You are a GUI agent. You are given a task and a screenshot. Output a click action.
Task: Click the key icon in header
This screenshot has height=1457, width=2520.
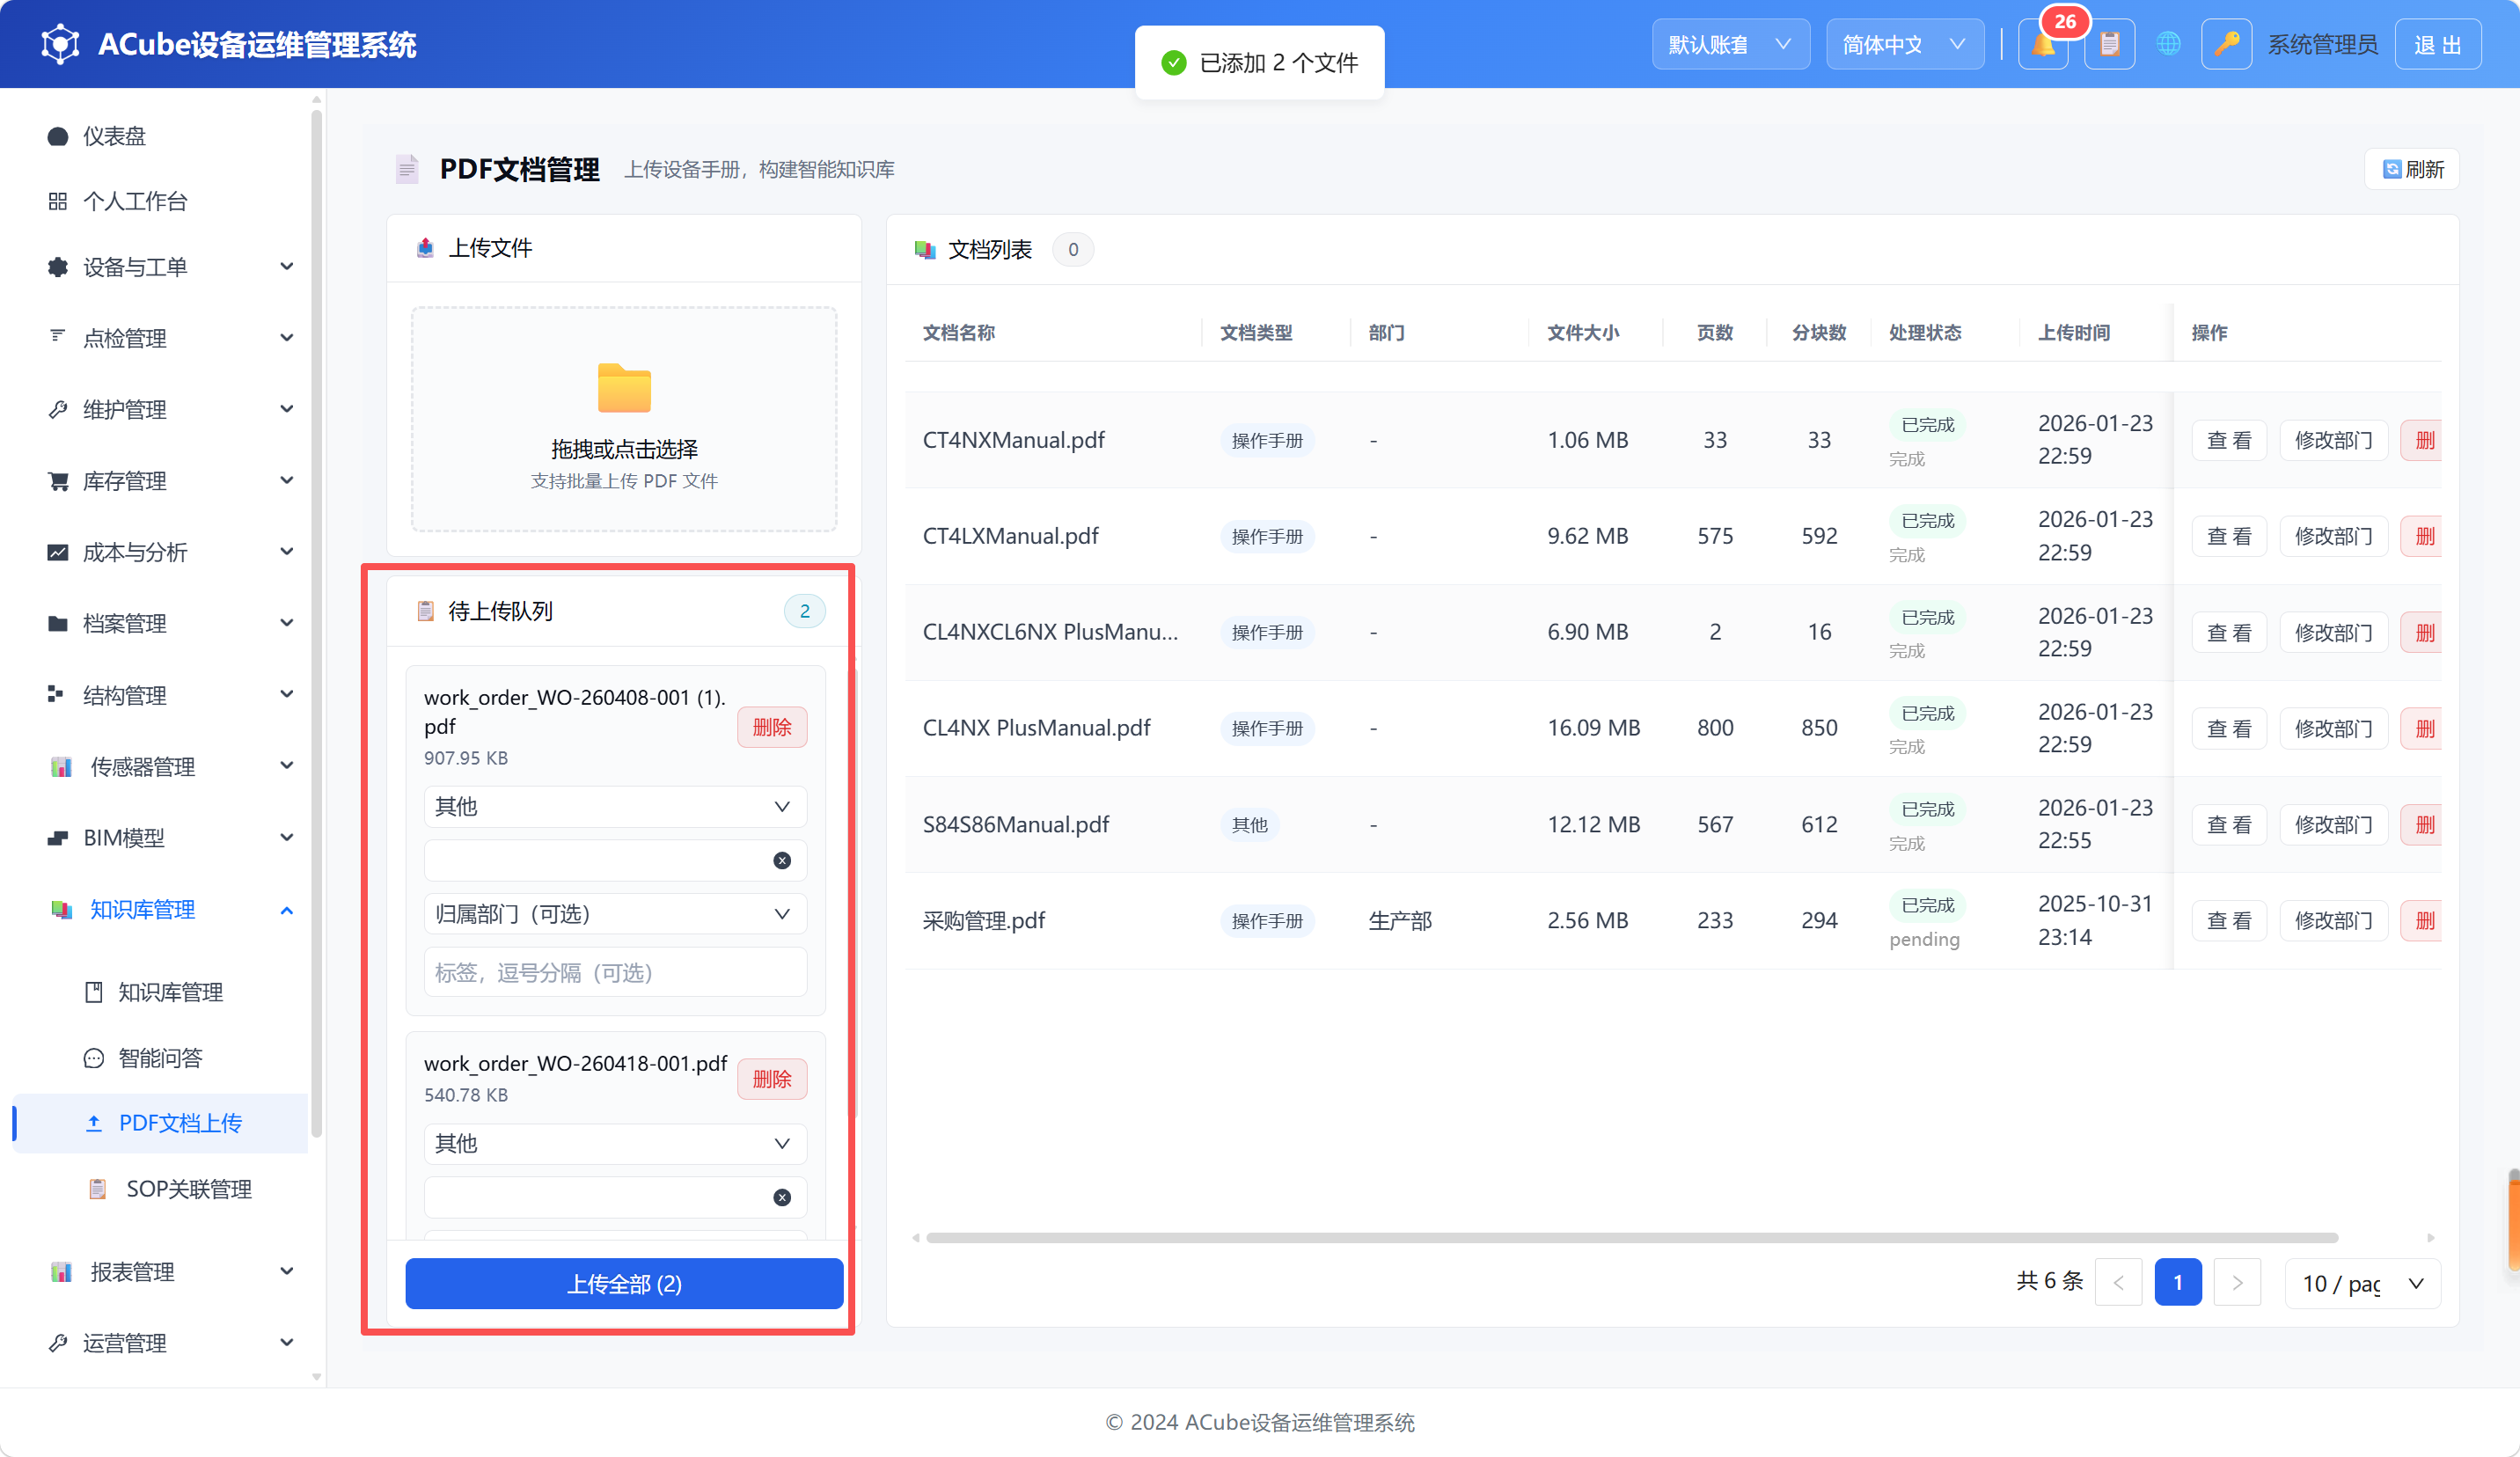click(x=2226, y=44)
